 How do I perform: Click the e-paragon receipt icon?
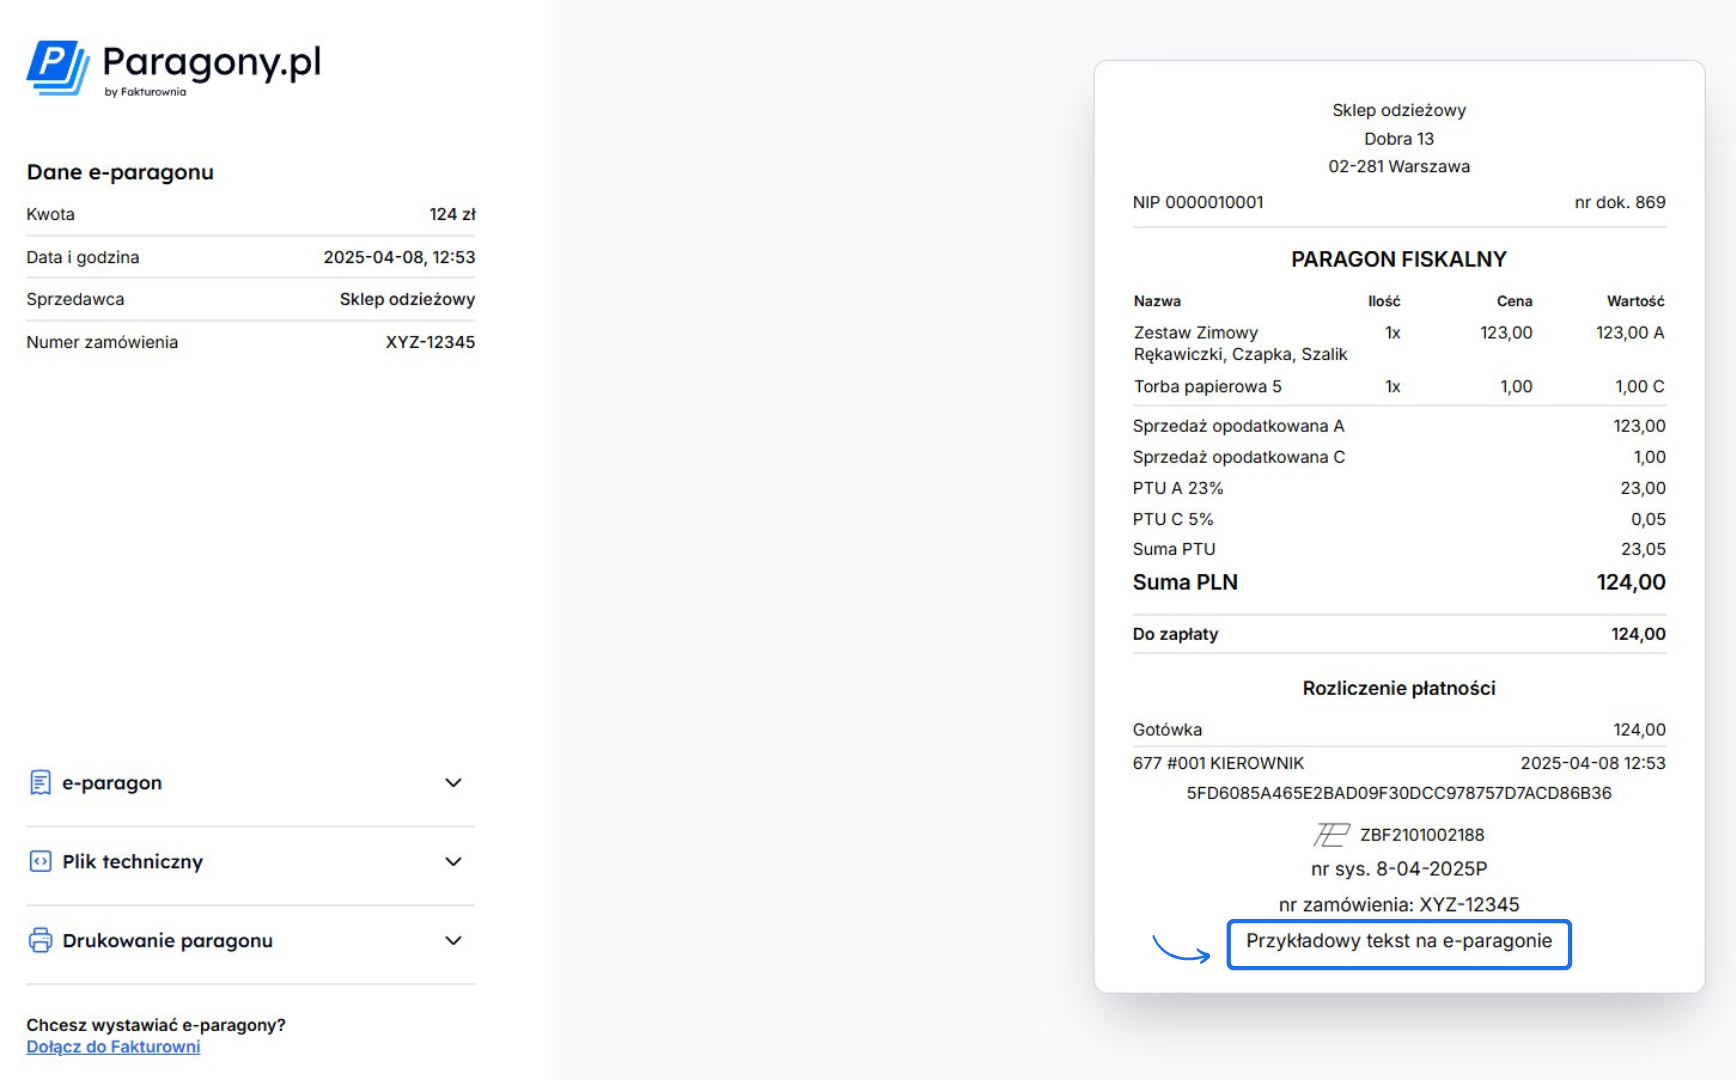click(40, 782)
